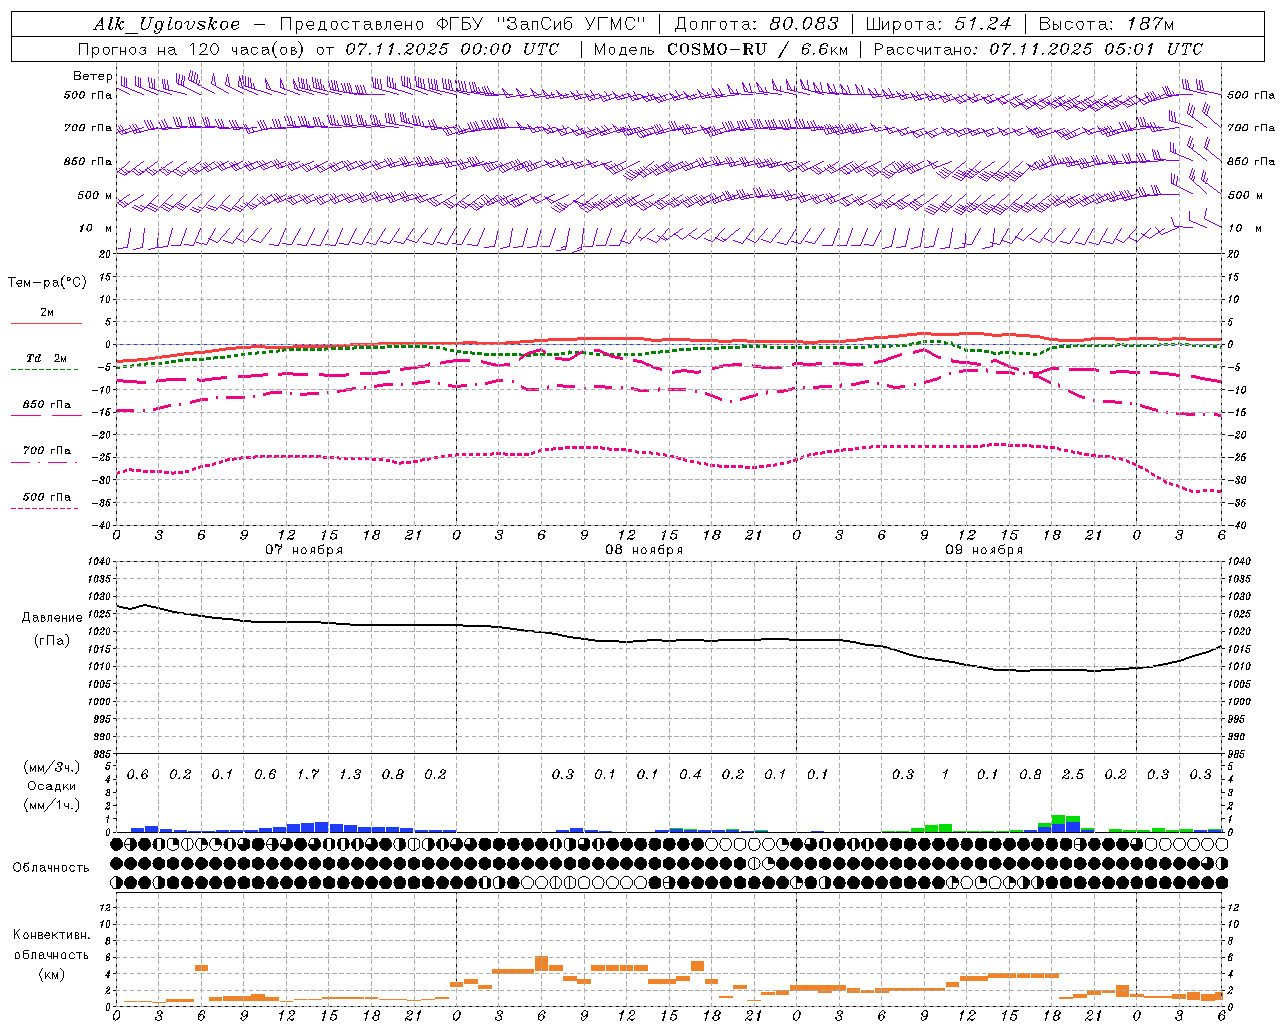Click the 1.3 precipitation value

coord(350,775)
